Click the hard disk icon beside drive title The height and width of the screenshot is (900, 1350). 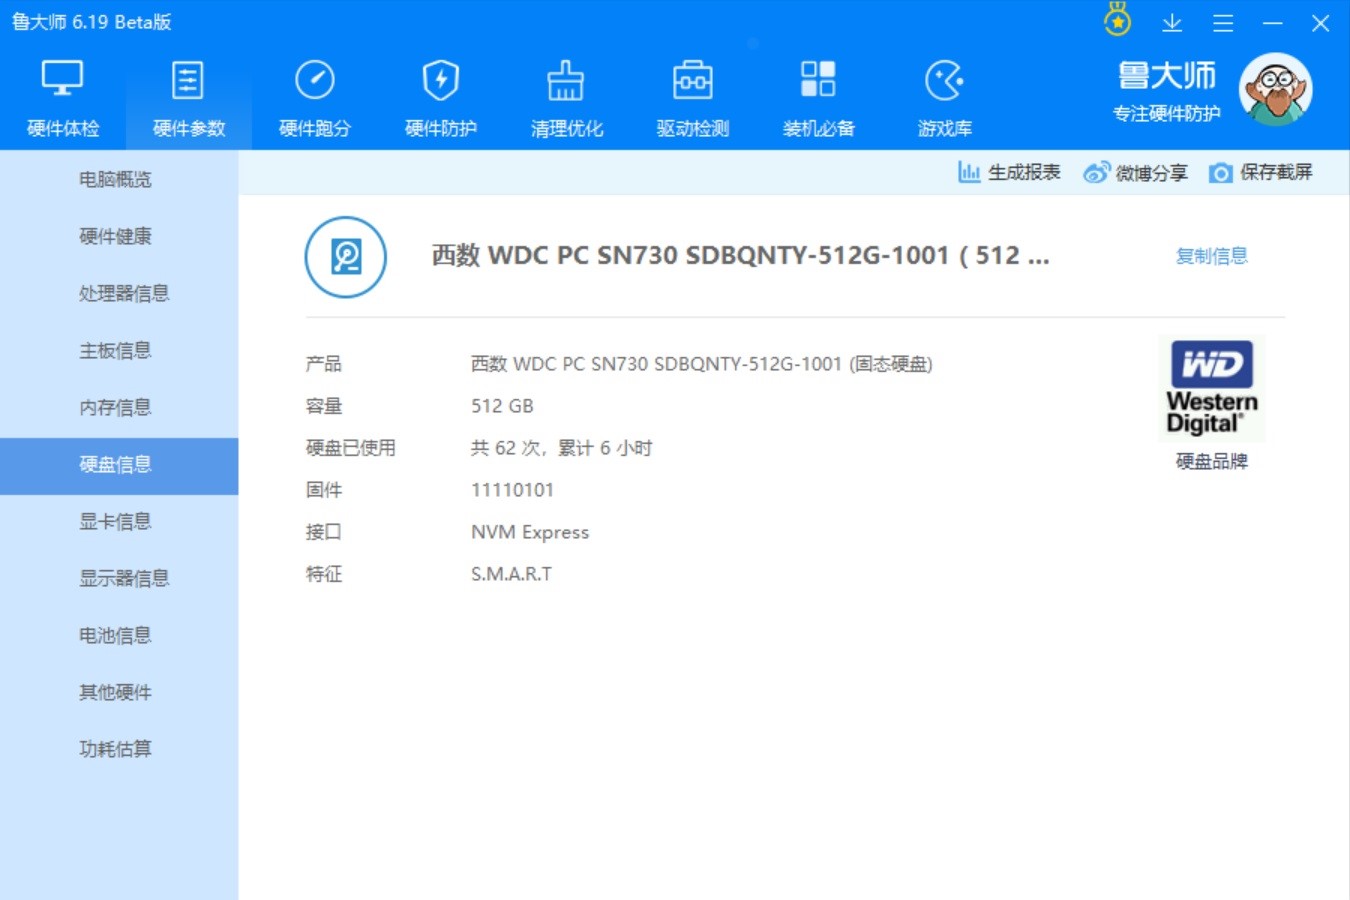(x=346, y=257)
